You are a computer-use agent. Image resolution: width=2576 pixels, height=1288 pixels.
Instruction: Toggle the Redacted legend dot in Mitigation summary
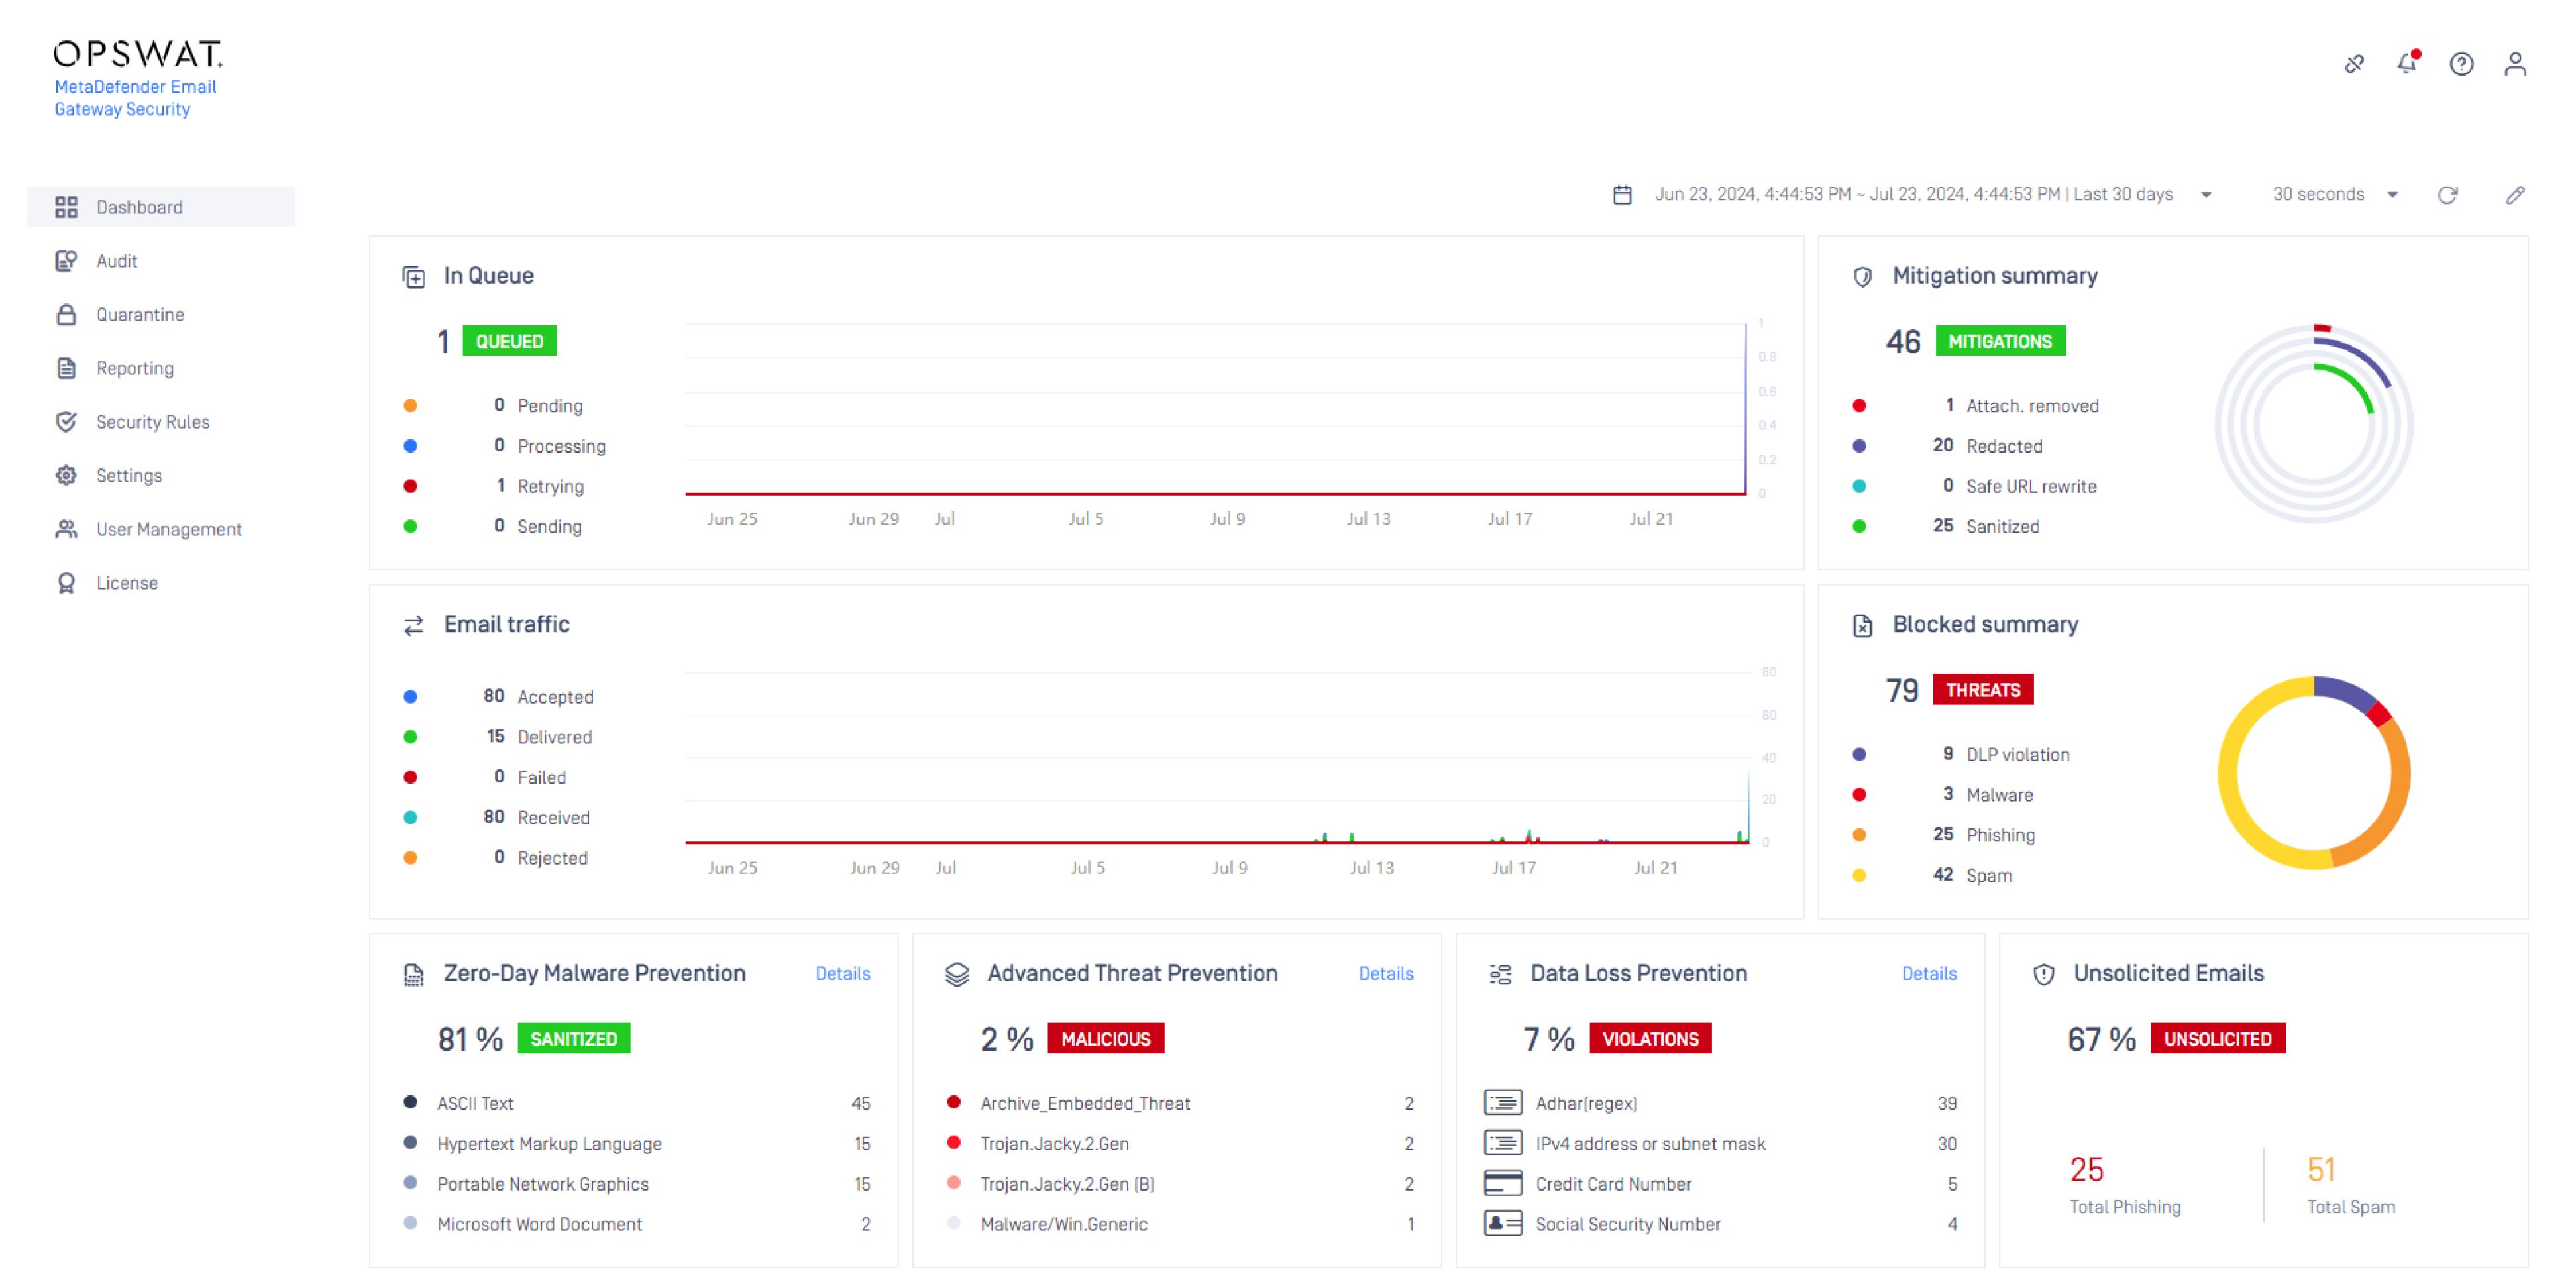coord(1859,446)
